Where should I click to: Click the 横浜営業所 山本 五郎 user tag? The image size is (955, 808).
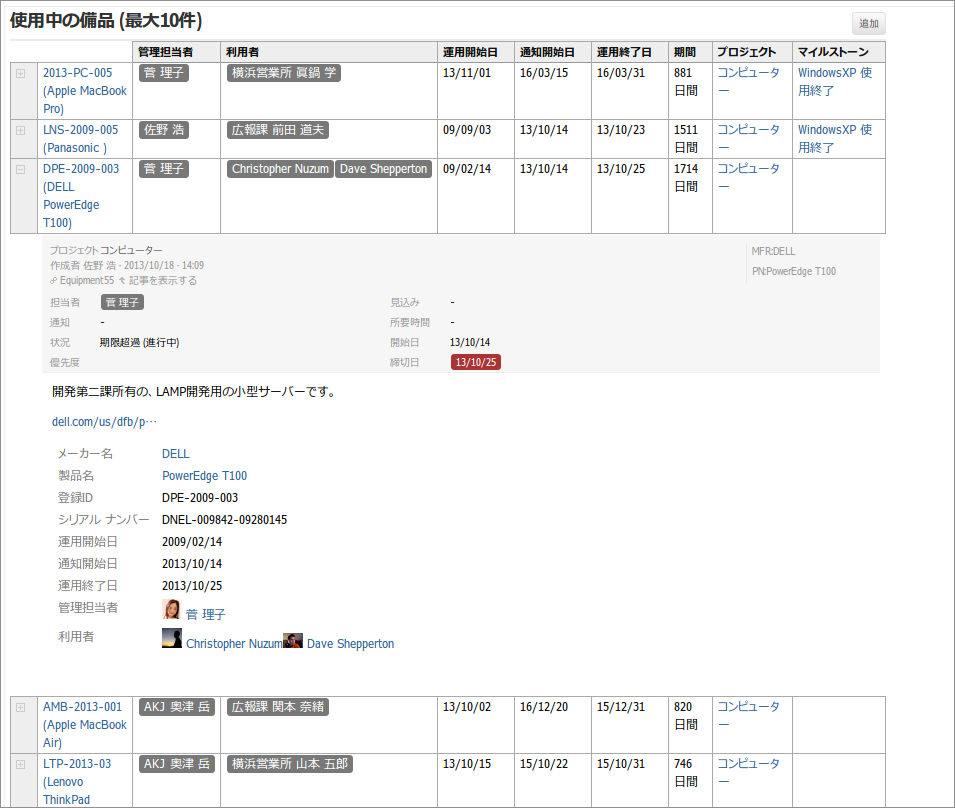290,764
